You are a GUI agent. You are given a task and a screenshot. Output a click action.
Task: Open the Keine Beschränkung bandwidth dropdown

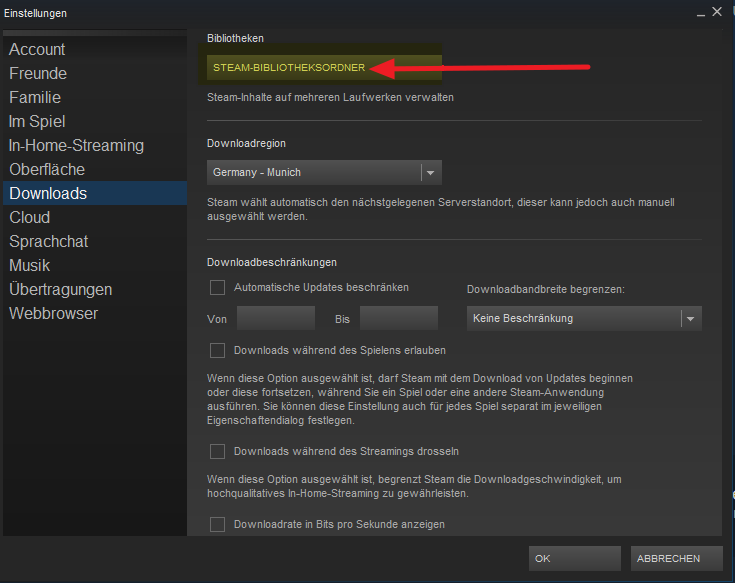(x=584, y=319)
